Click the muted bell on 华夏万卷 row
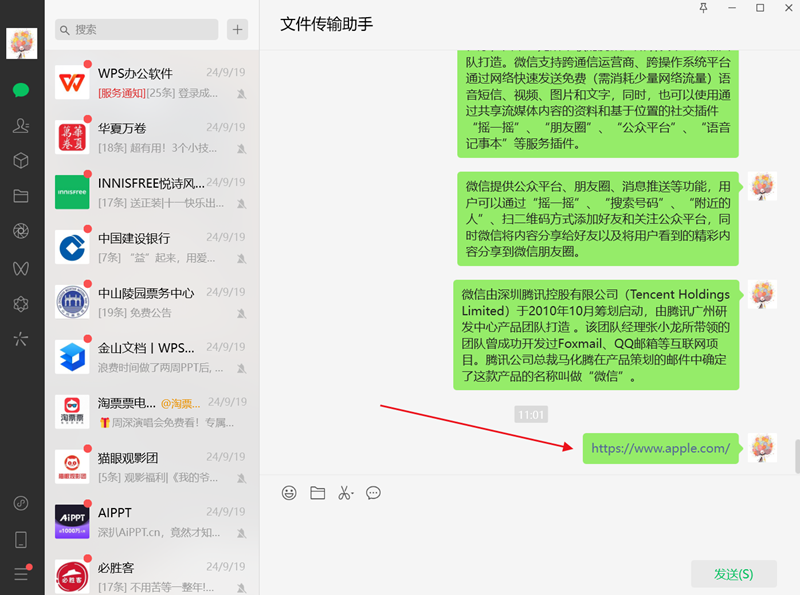Screen dimensions: 800x595 tap(241, 149)
